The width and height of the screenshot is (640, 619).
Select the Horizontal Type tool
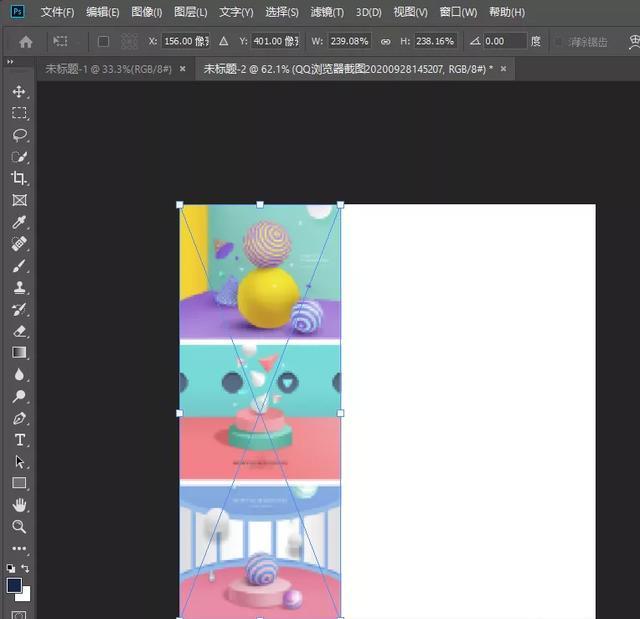pos(19,440)
